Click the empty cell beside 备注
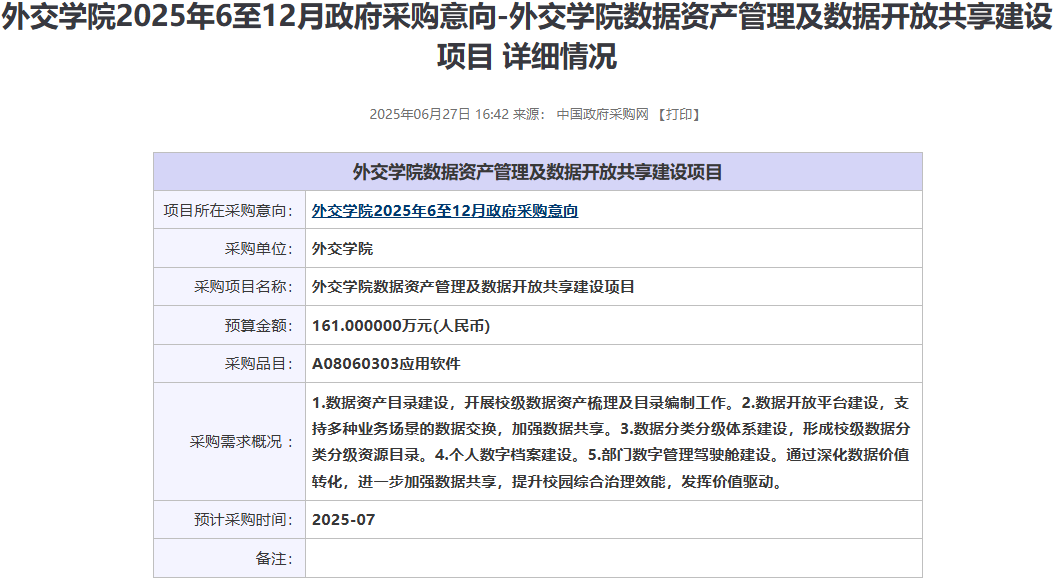This screenshot has width=1062, height=582. click(x=613, y=558)
